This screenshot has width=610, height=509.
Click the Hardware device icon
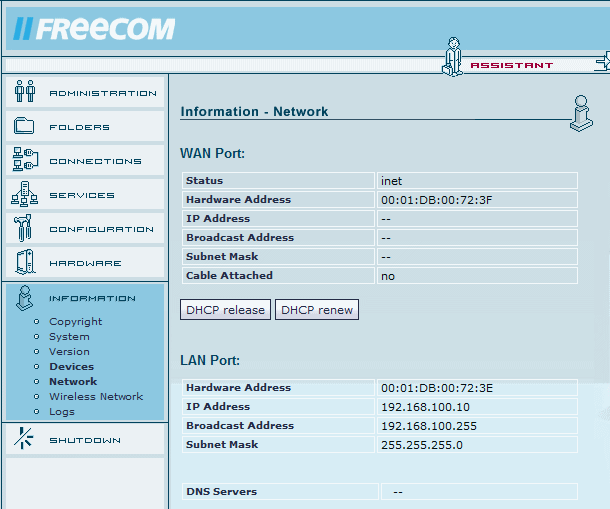pos(25,263)
